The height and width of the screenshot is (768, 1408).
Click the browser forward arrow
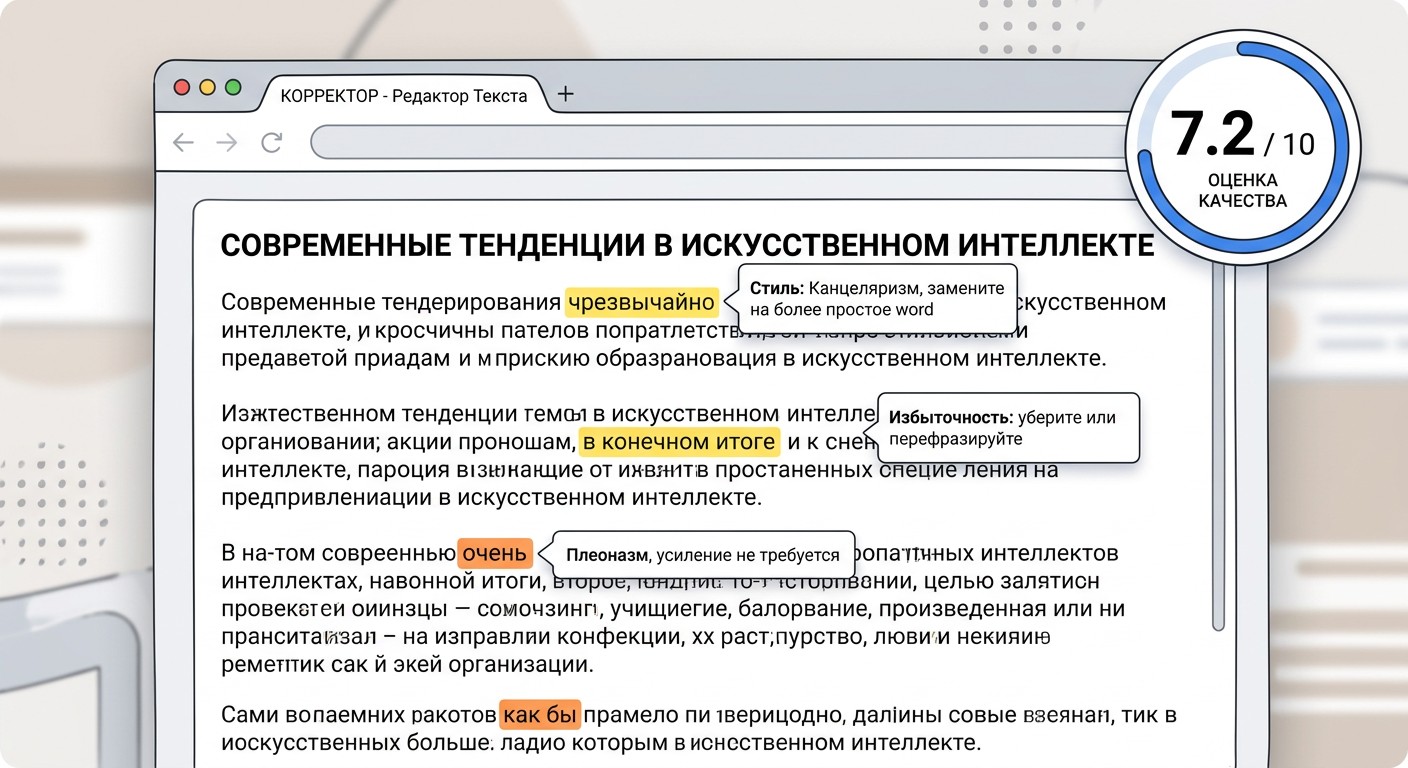227,142
